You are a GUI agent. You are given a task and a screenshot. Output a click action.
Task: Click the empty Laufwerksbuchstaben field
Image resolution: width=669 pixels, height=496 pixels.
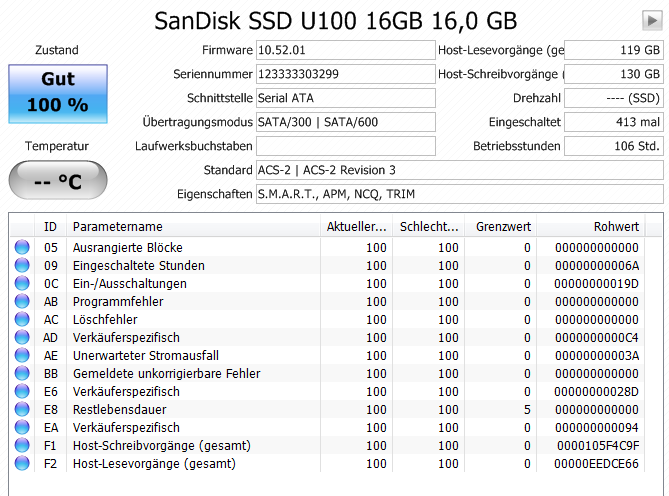click(x=346, y=146)
